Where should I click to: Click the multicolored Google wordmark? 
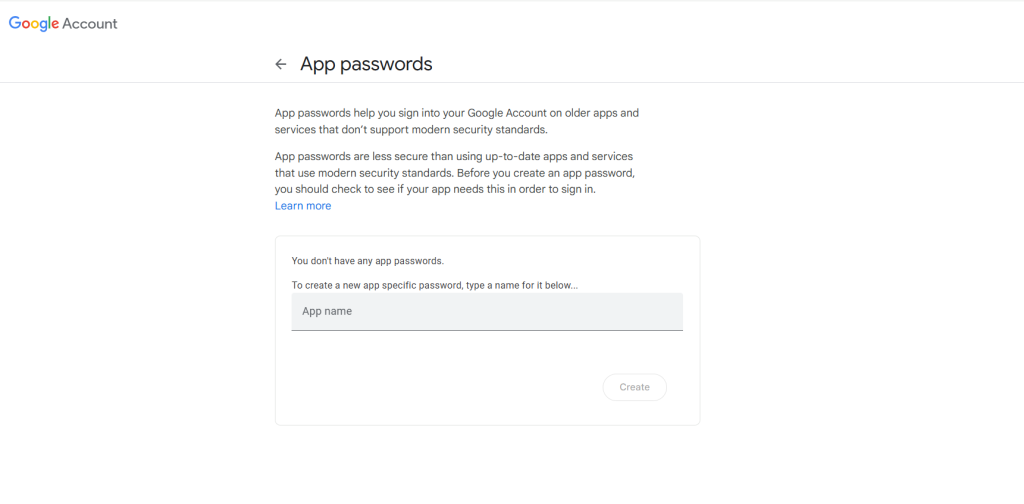coord(34,24)
